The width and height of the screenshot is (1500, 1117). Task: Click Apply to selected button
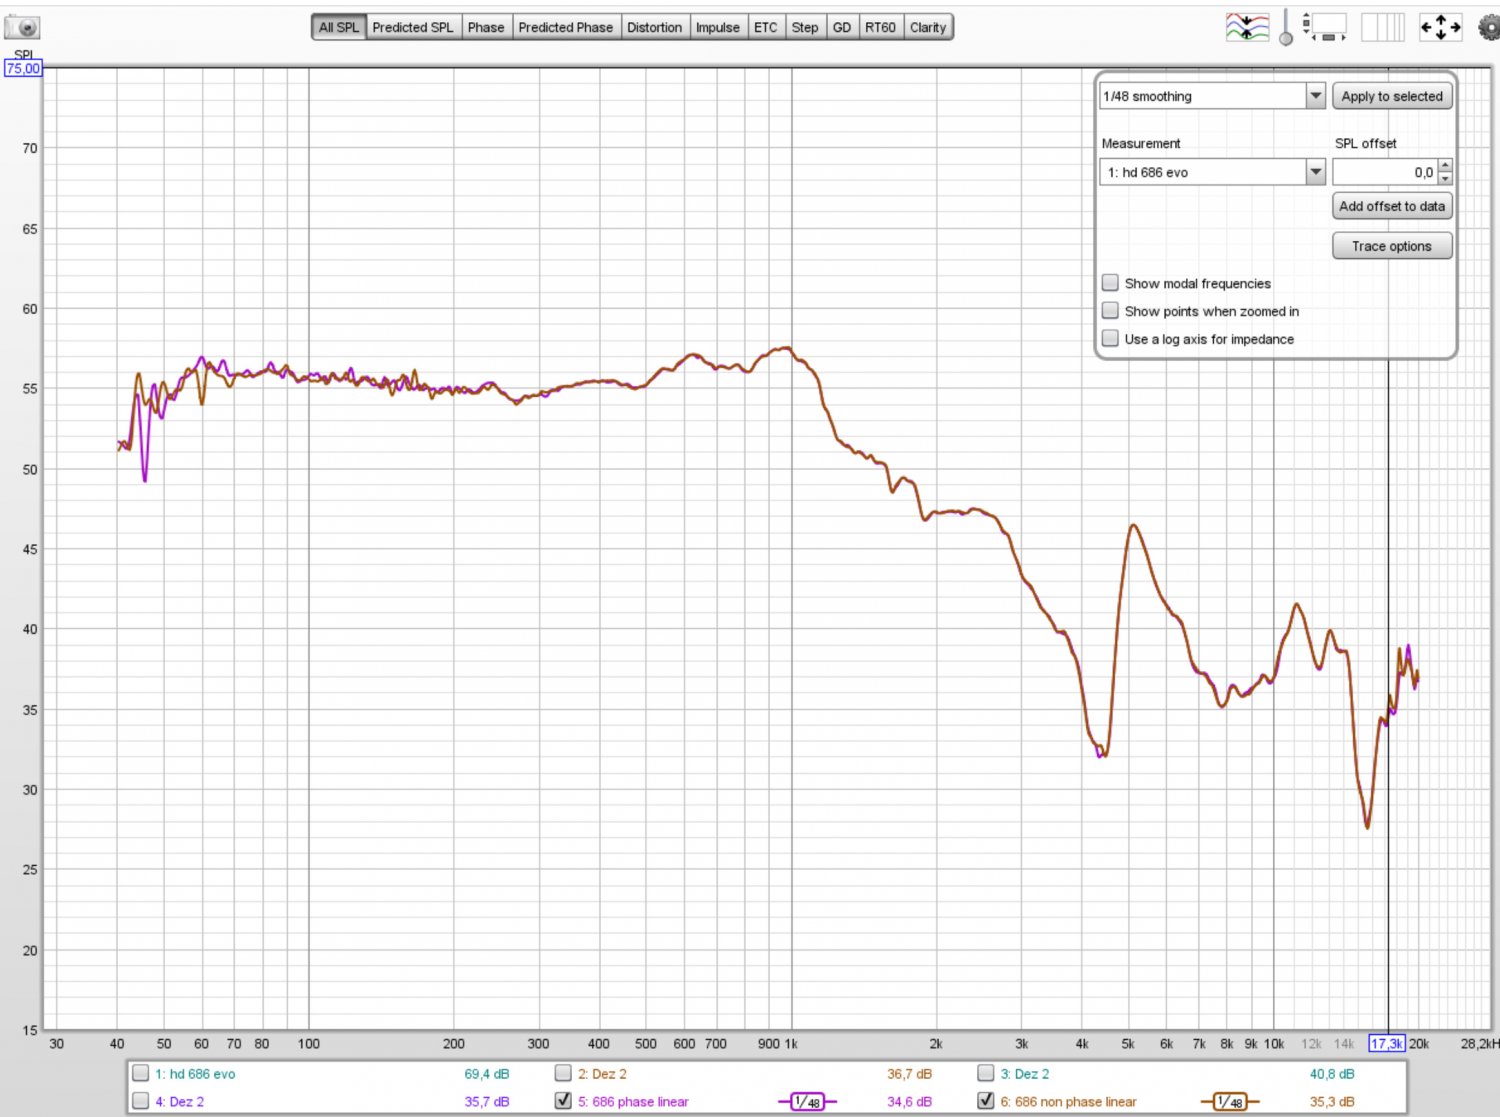click(x=1392, y=96)
